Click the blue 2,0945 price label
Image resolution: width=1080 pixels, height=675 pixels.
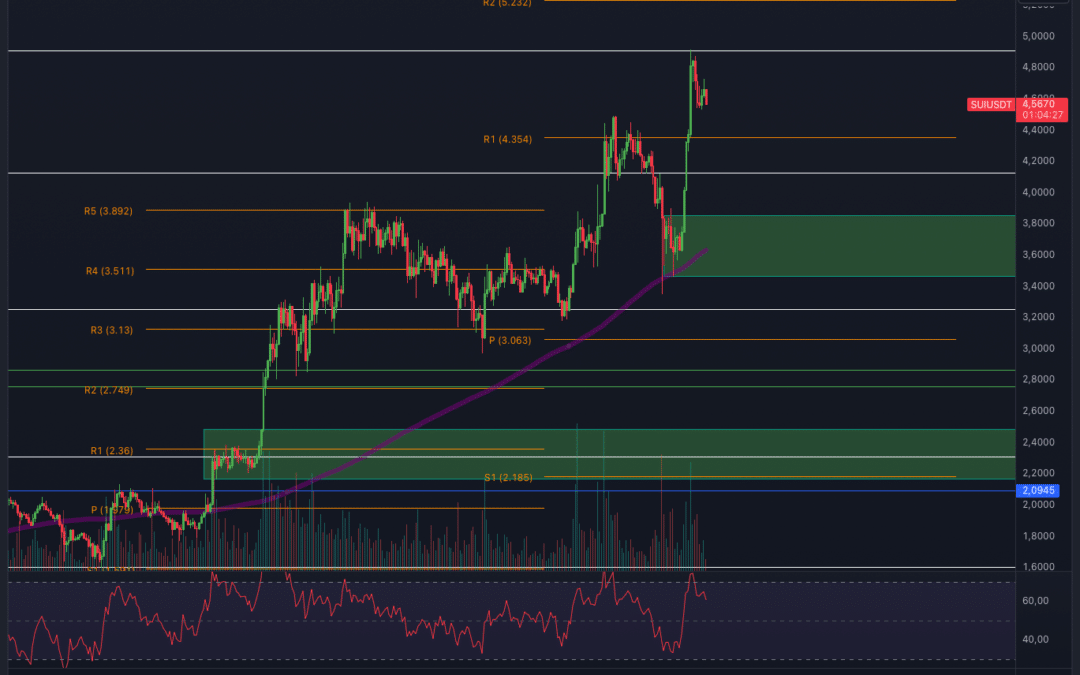point(1038,490)
